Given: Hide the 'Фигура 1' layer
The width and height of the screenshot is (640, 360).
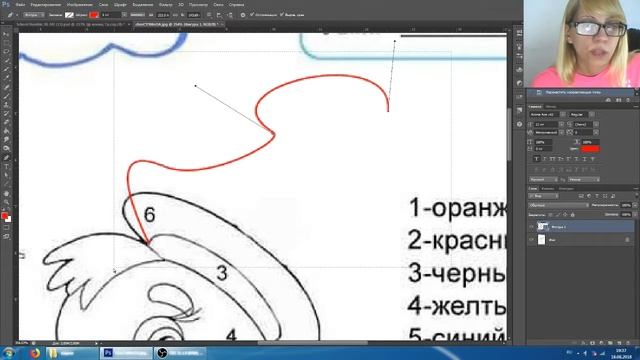Looking at the screenshot, I should [x=531, y=227].
